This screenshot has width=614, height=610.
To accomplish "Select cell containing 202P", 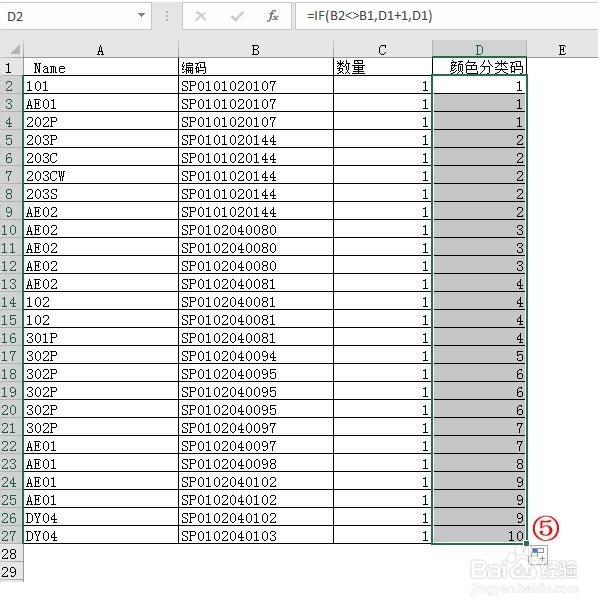I will [101, 121].
